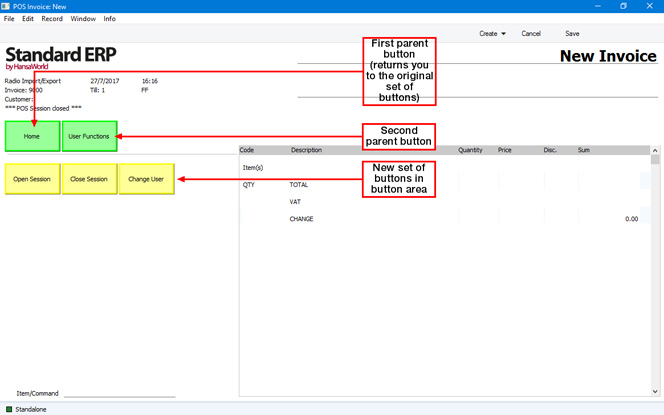Click the Standard ERP logo
Image resolution: width=664 pixels, height=415 pixels.
tap(61, 58)
